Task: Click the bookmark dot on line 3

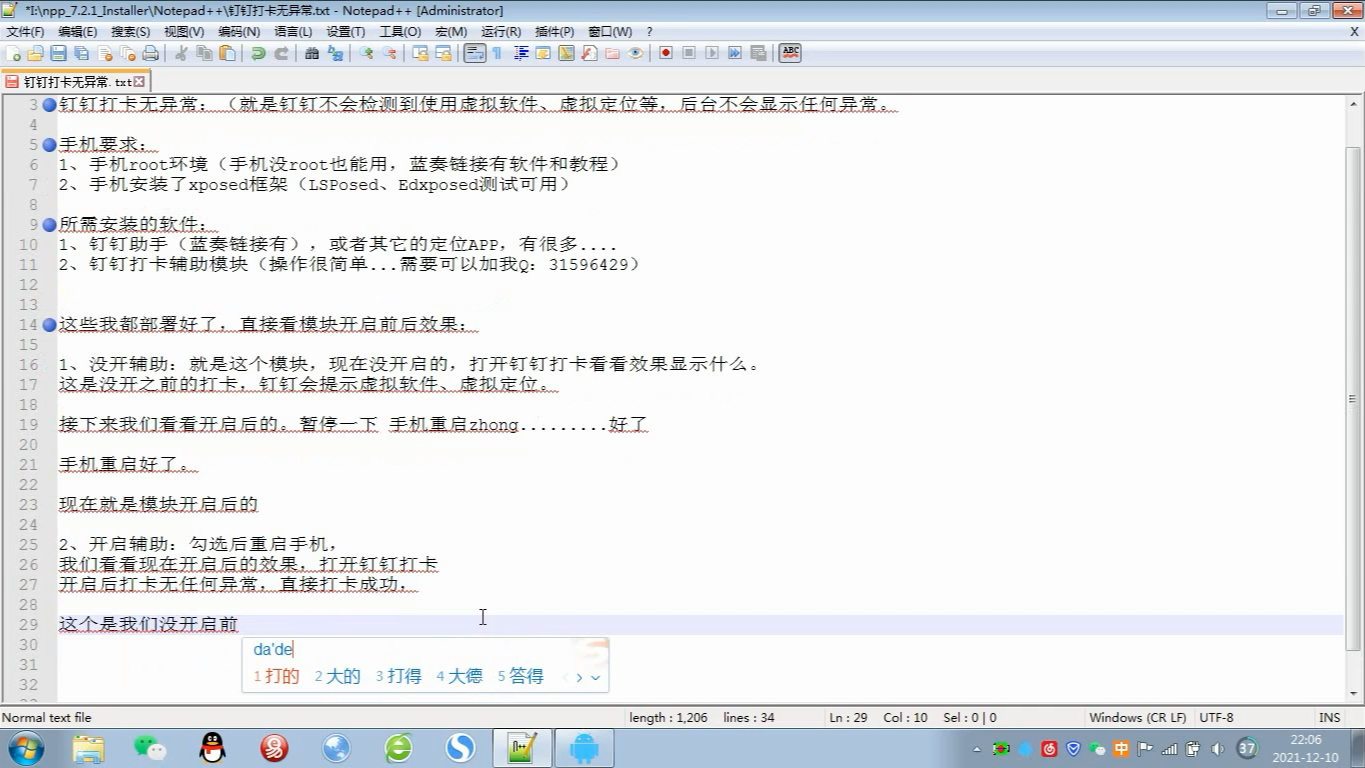Action: pyautogui.click(x=49, y=105)
